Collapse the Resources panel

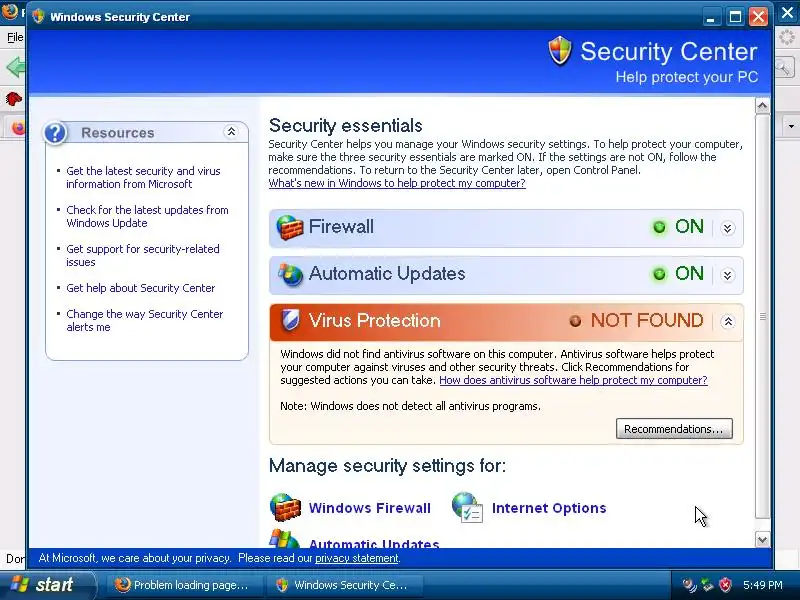click(x=231, y=132)
